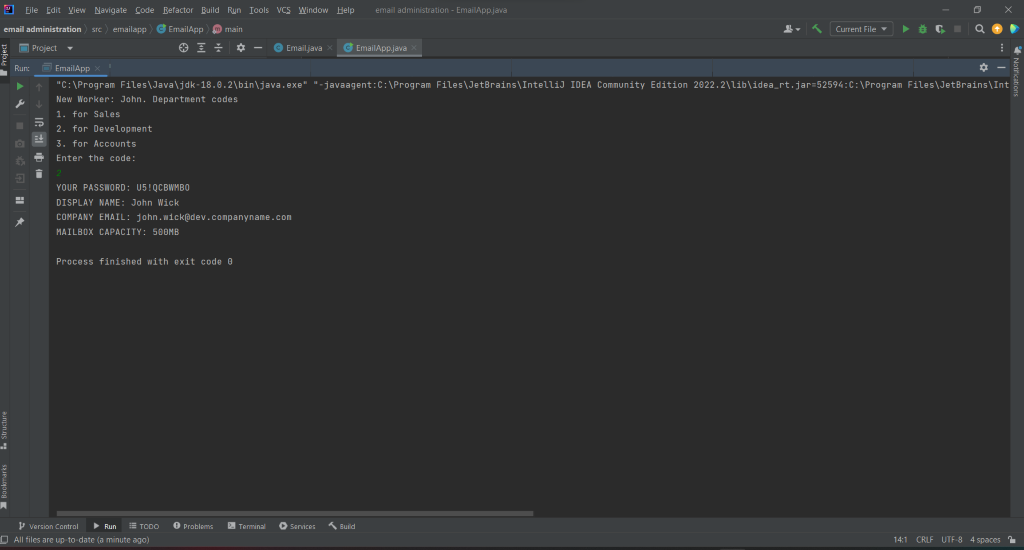The height and width of the screenshot is (550, 1024).
Task: Click the green hammer Build Project icon
Action: tap(816, 29)
